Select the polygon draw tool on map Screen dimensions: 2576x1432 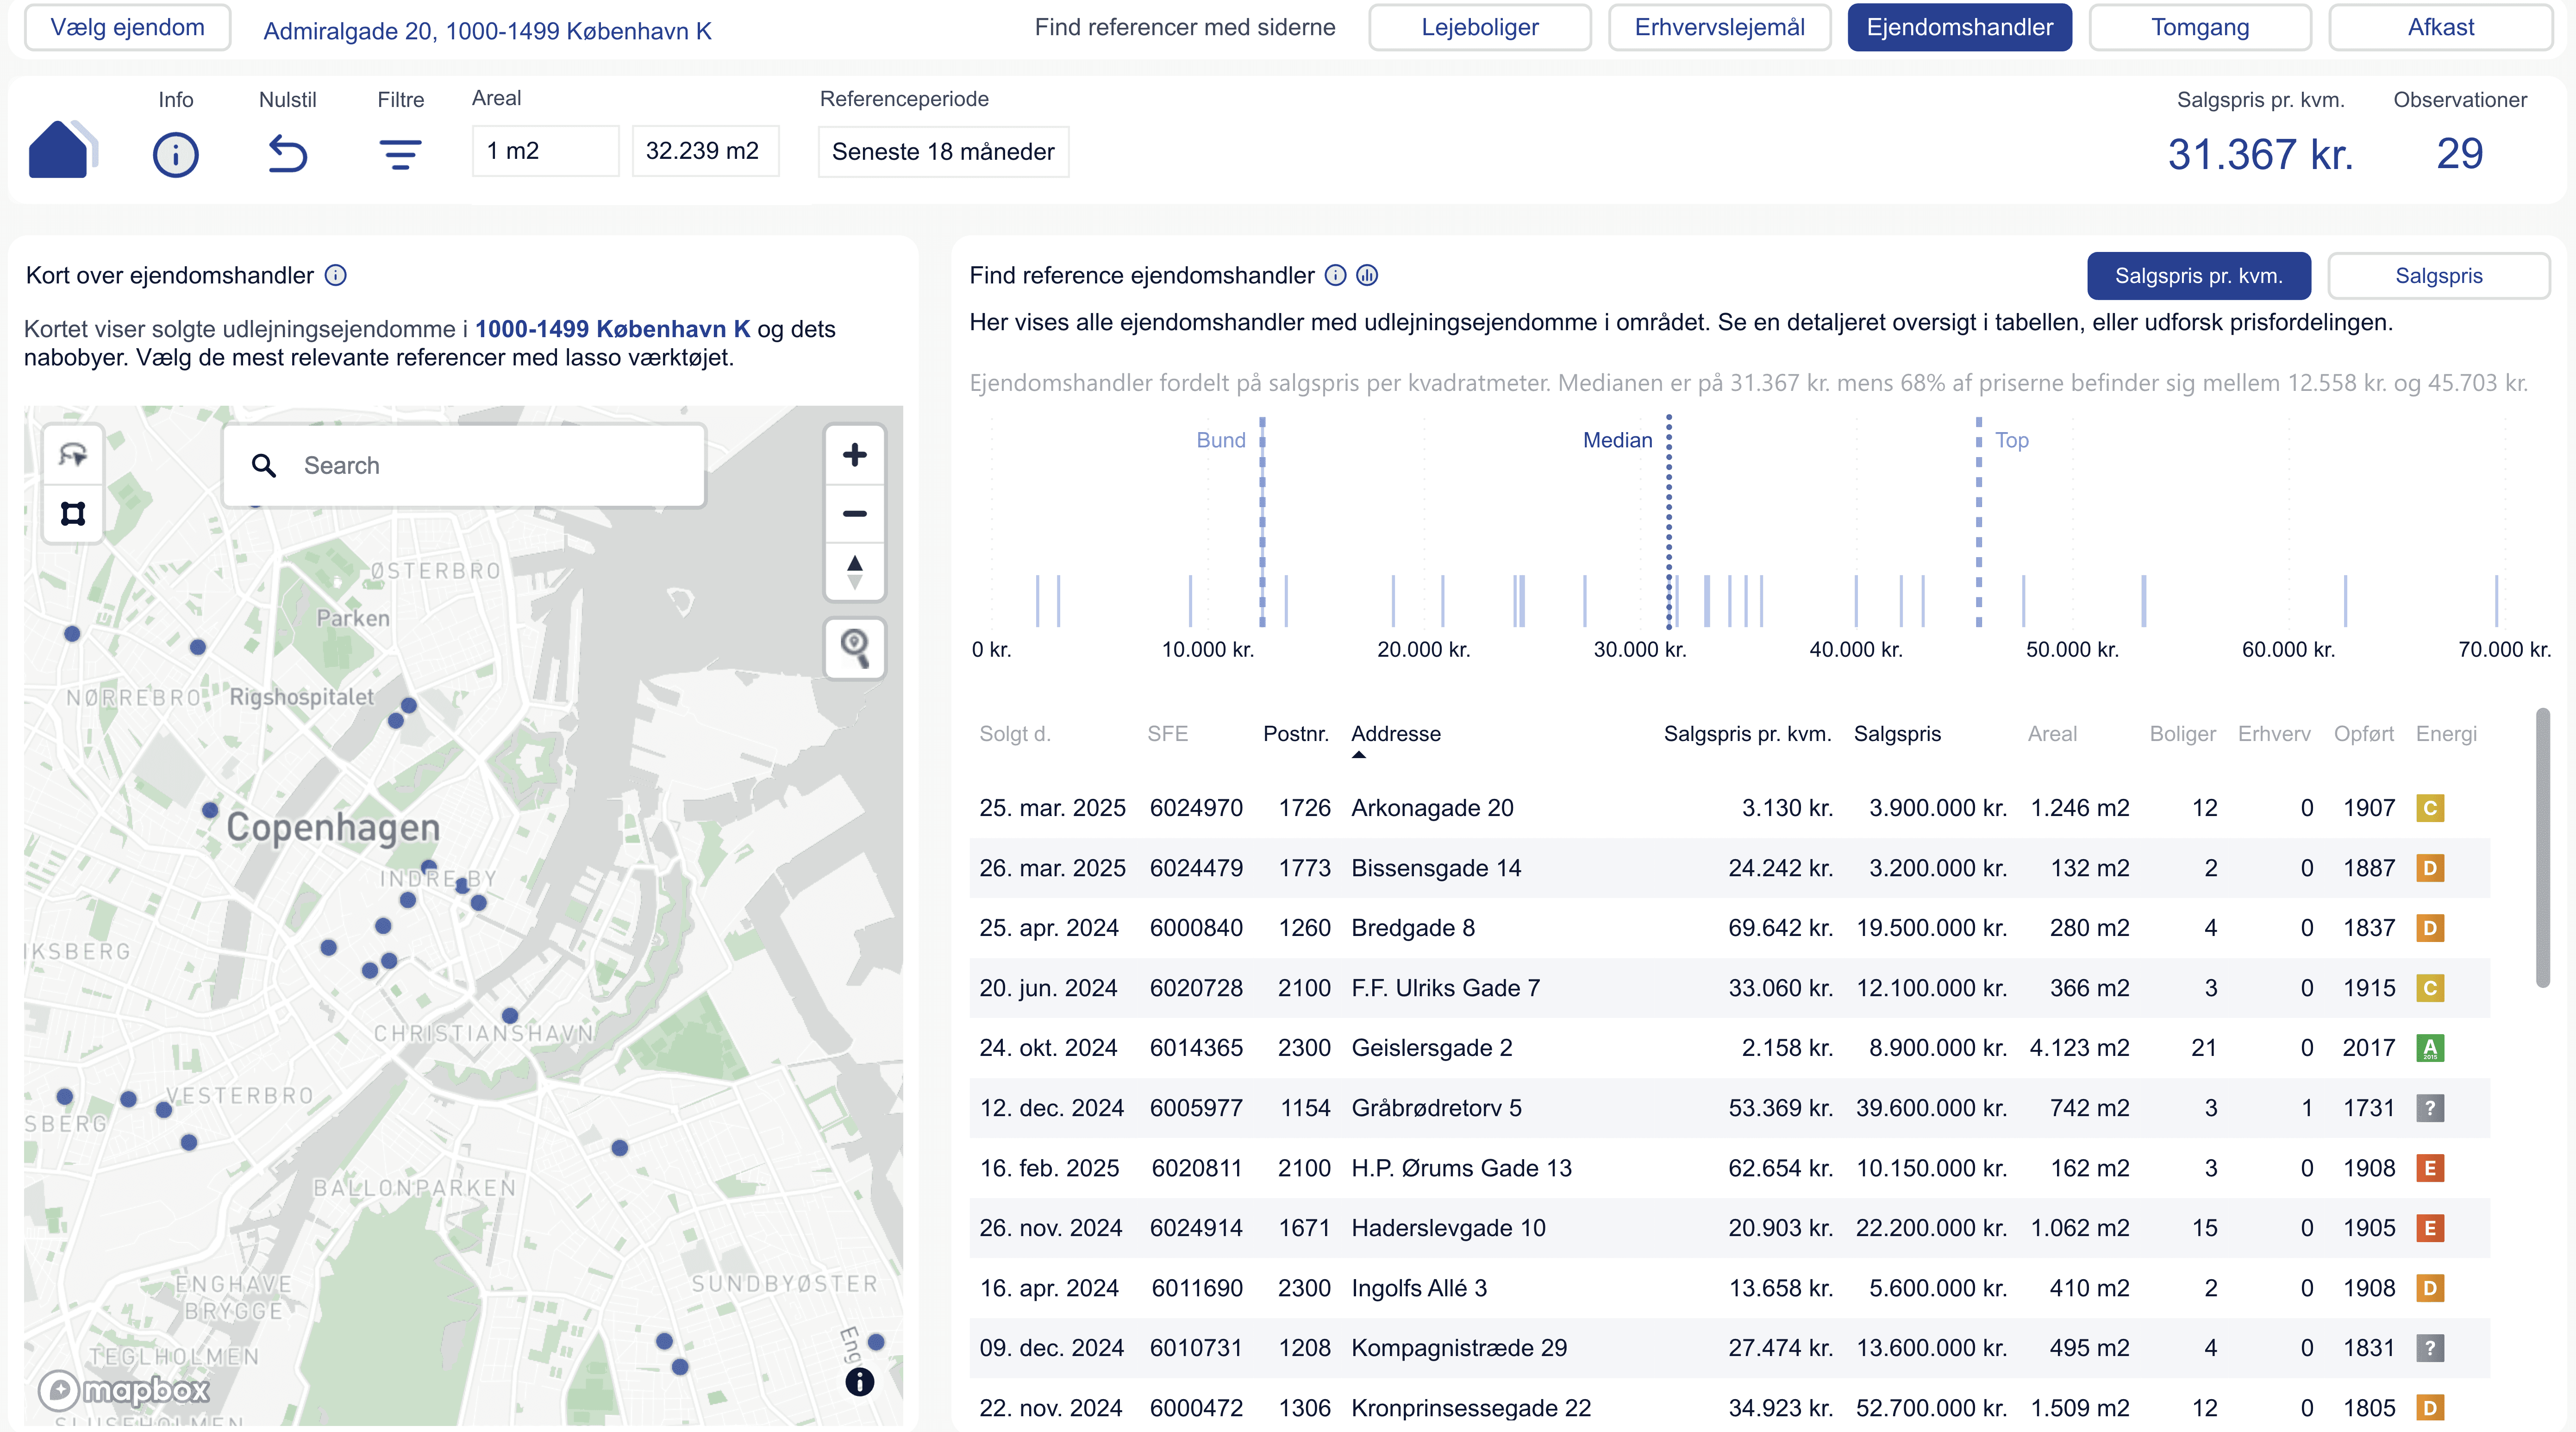point(73,513)
